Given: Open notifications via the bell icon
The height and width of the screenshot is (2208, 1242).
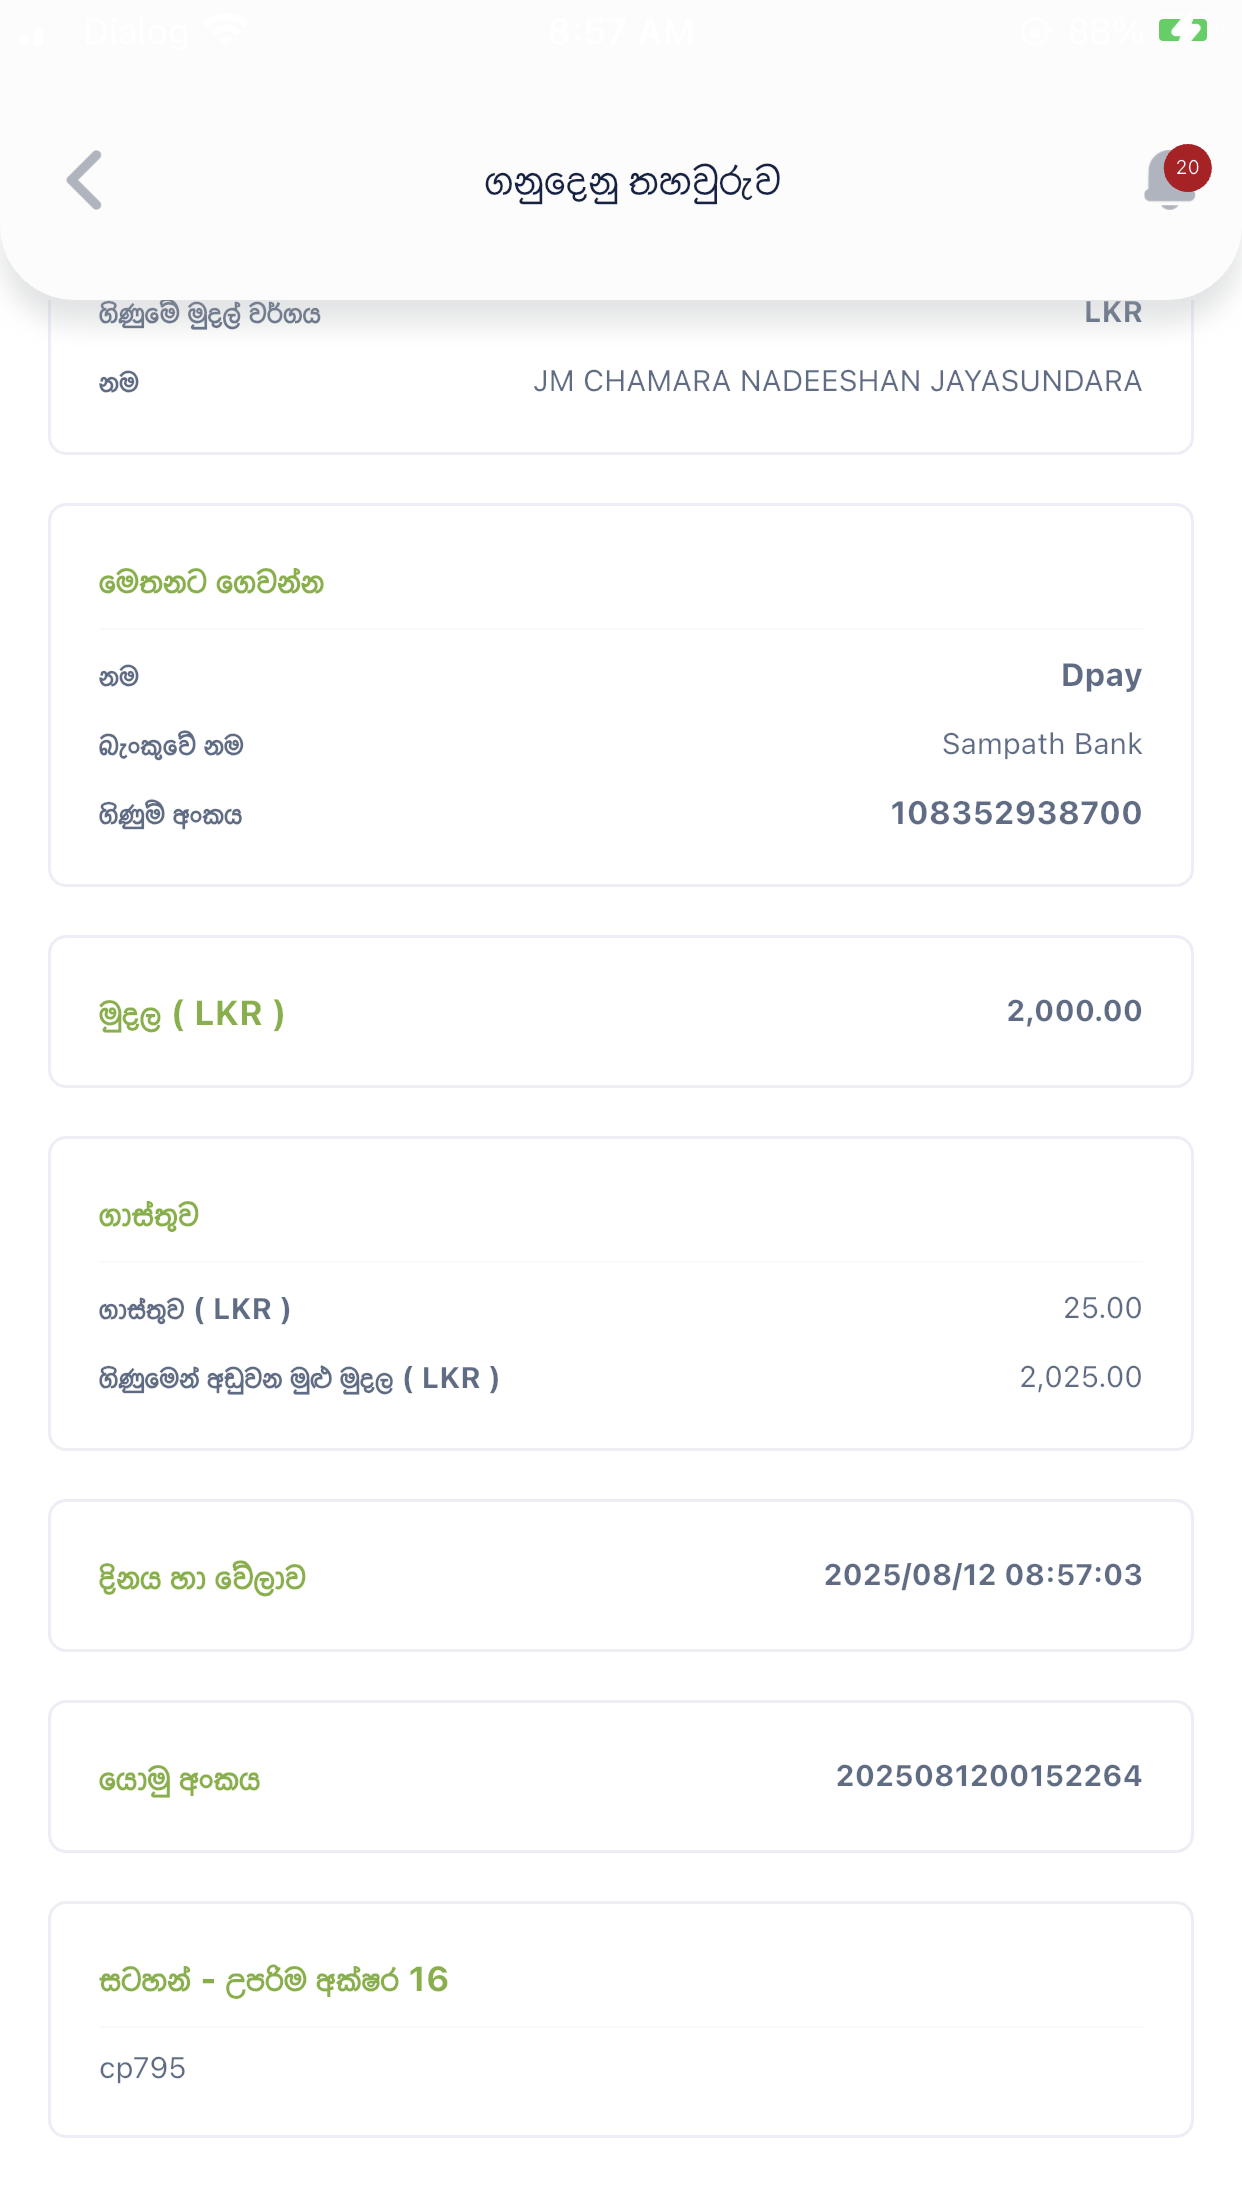Looking at the screenshot, I should coord(1171,180).
